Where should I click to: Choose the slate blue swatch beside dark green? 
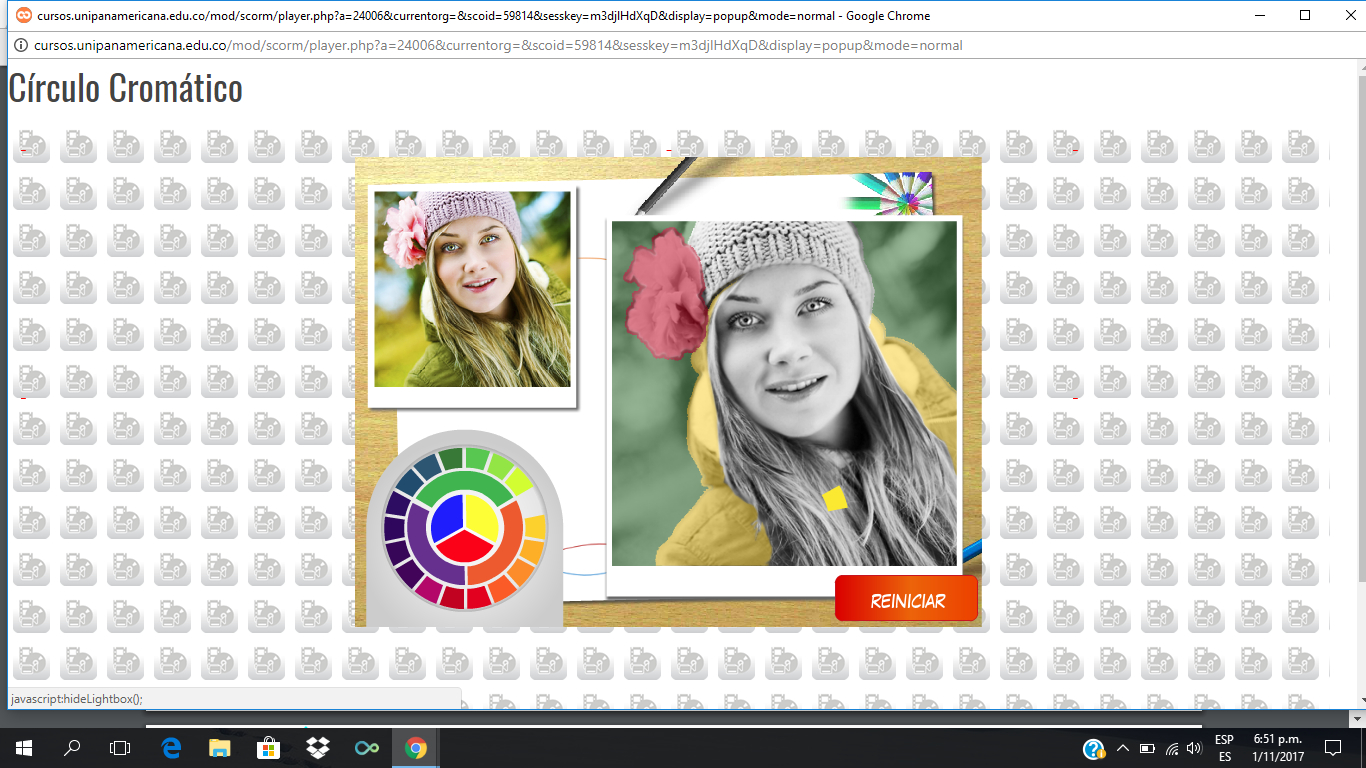click(428, 466)
